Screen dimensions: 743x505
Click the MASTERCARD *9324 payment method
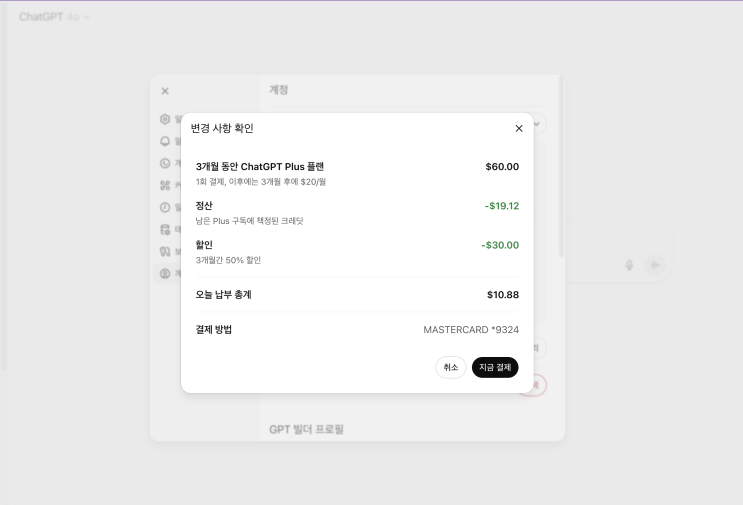pos(471,330)
